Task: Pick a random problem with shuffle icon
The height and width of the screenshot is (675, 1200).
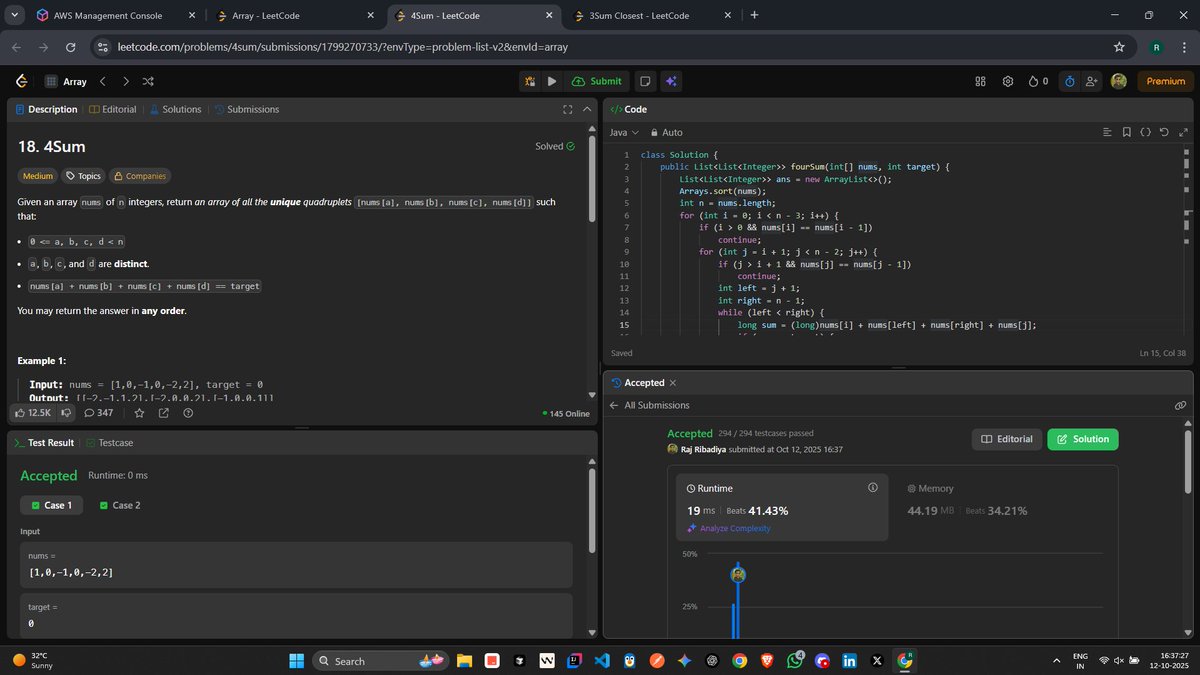Action: coord(148,81)
